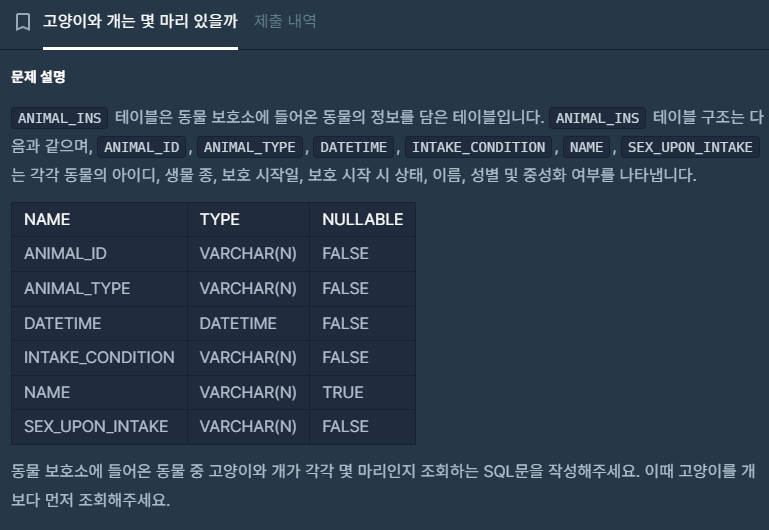Open the 제출 내역 tab
Viewport: 769px width, 530px height.
tap(285, 21)
